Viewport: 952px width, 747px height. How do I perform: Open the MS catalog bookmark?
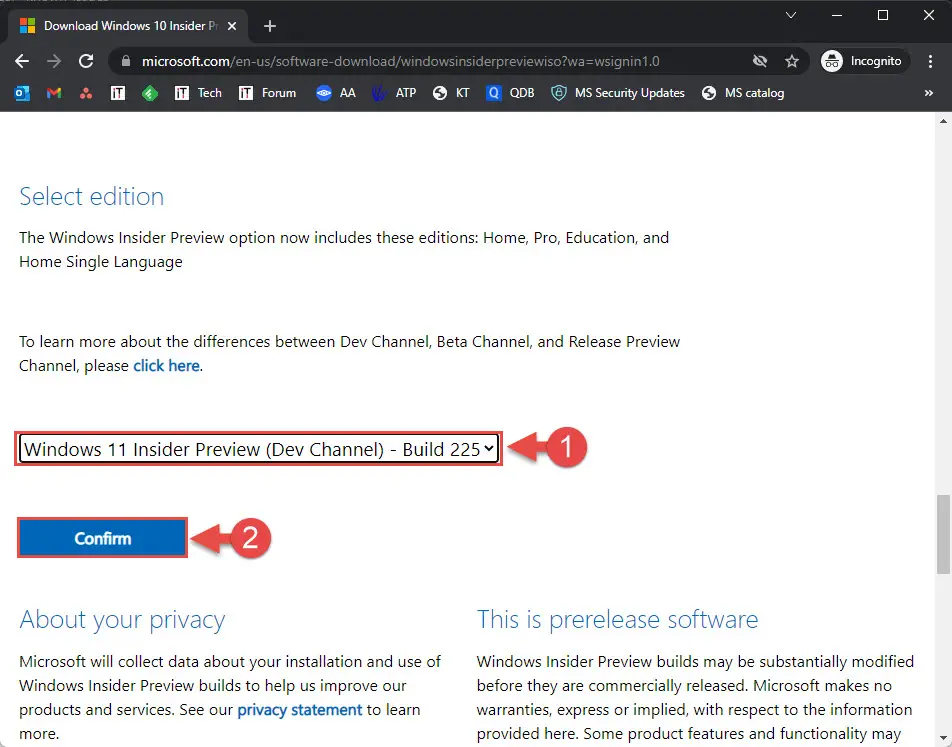pyautogui.click(x=743, y=93)
